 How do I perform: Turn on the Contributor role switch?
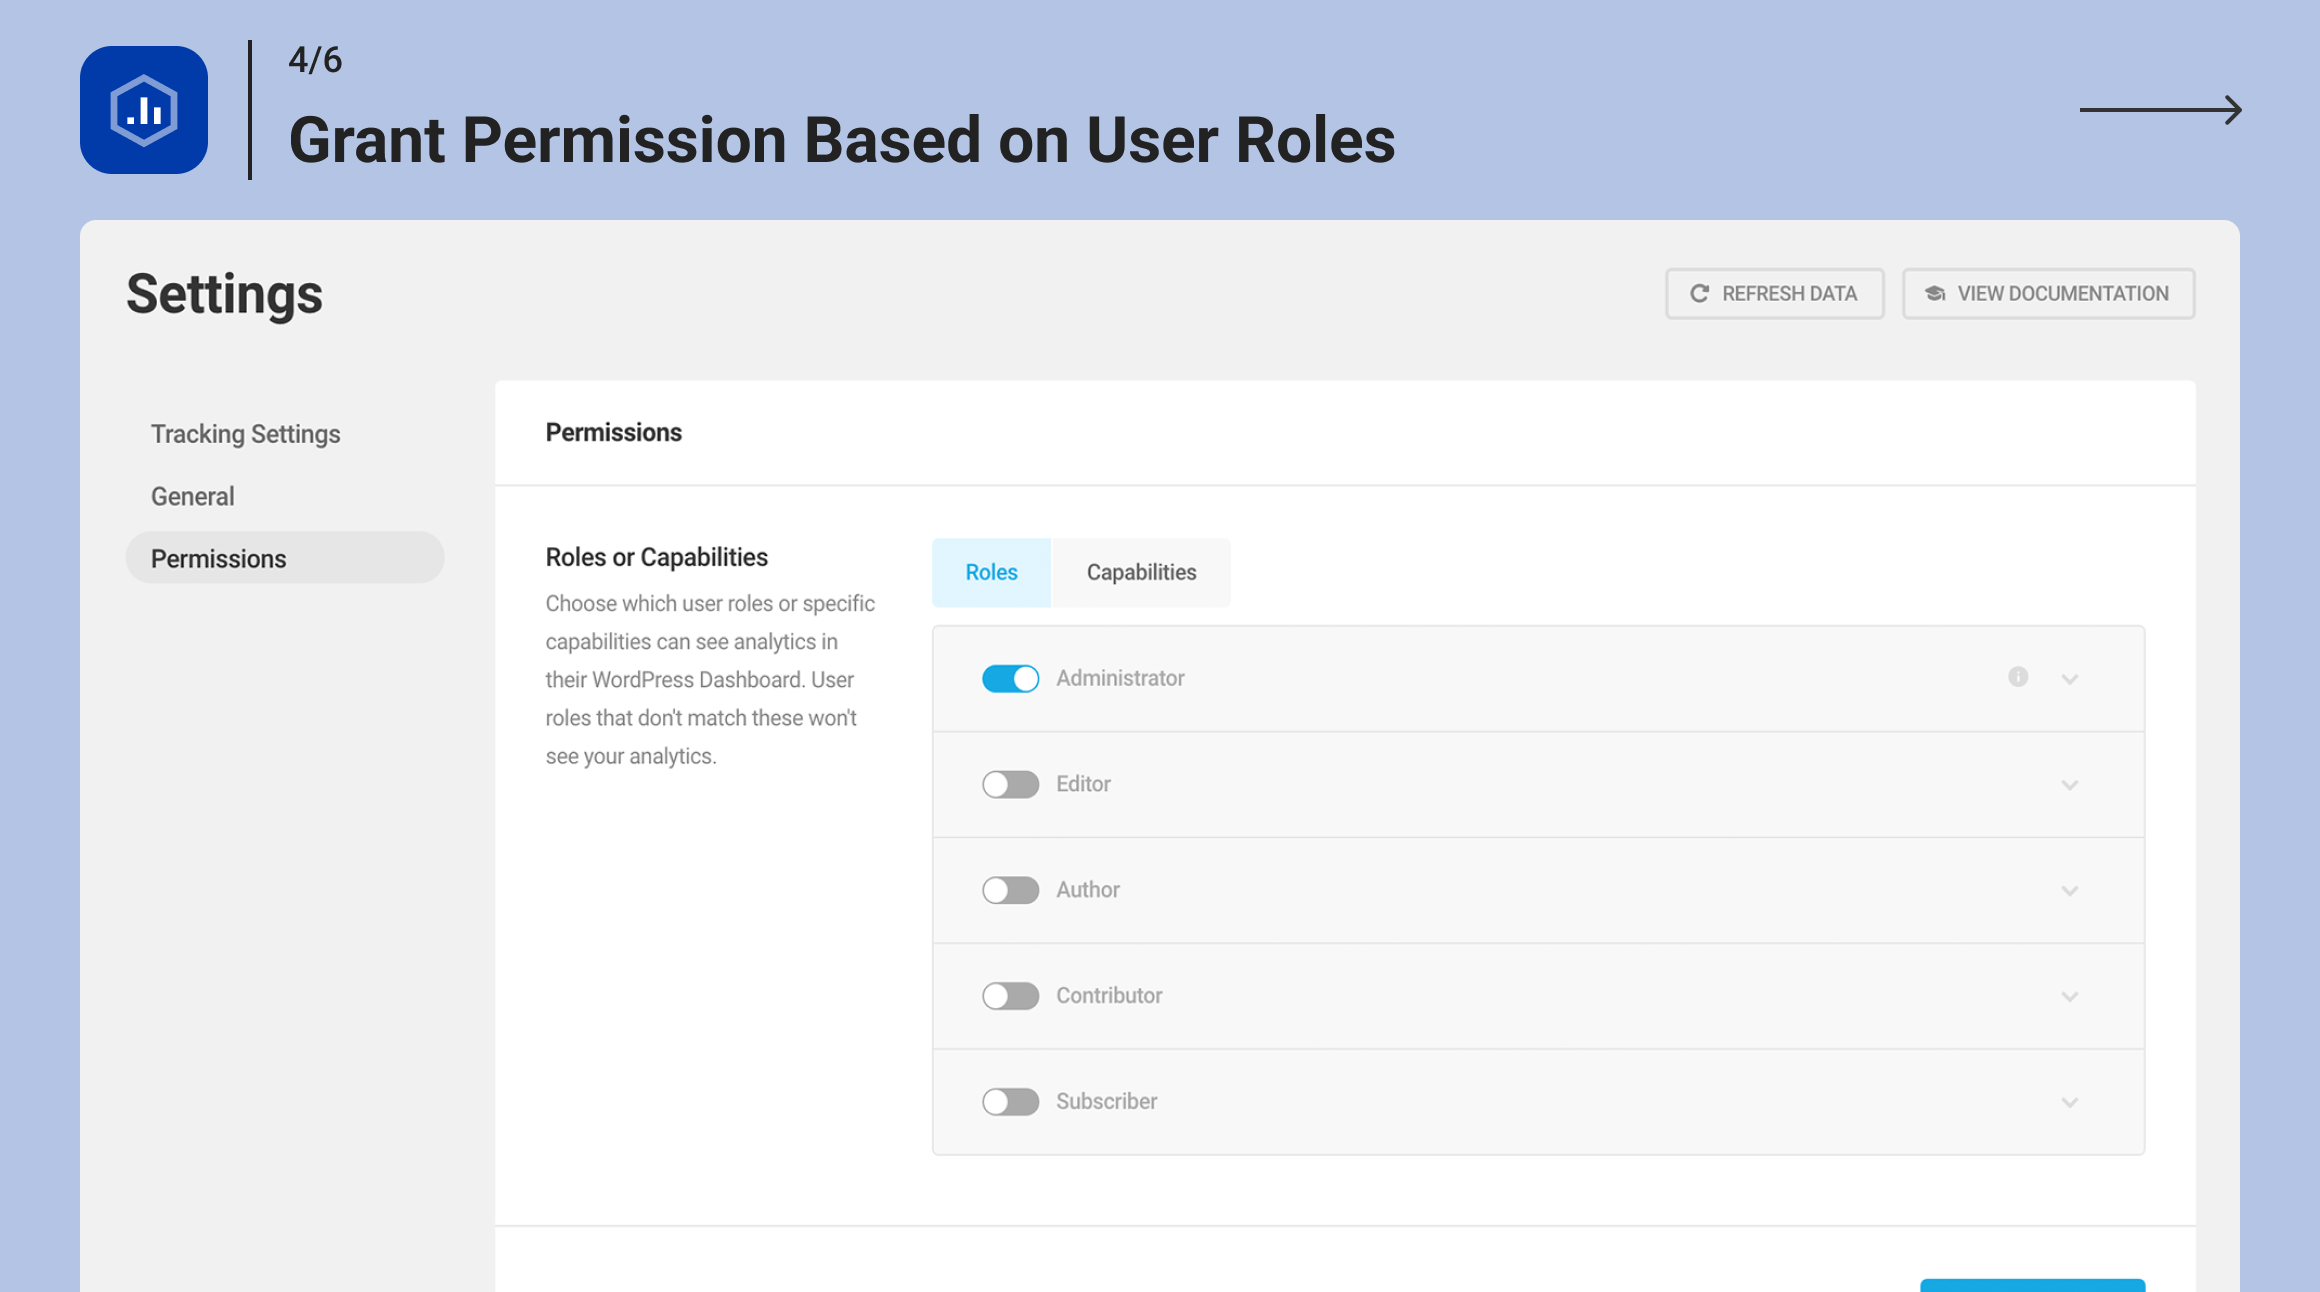[1010, 997]
